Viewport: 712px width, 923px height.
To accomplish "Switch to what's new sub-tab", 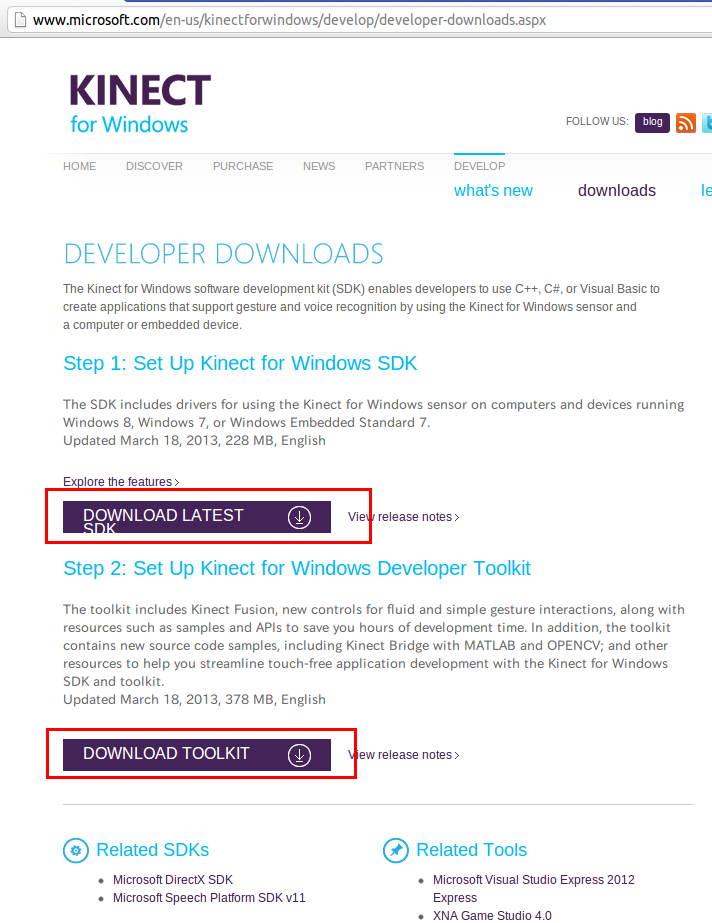I will [x=493, y=191].
